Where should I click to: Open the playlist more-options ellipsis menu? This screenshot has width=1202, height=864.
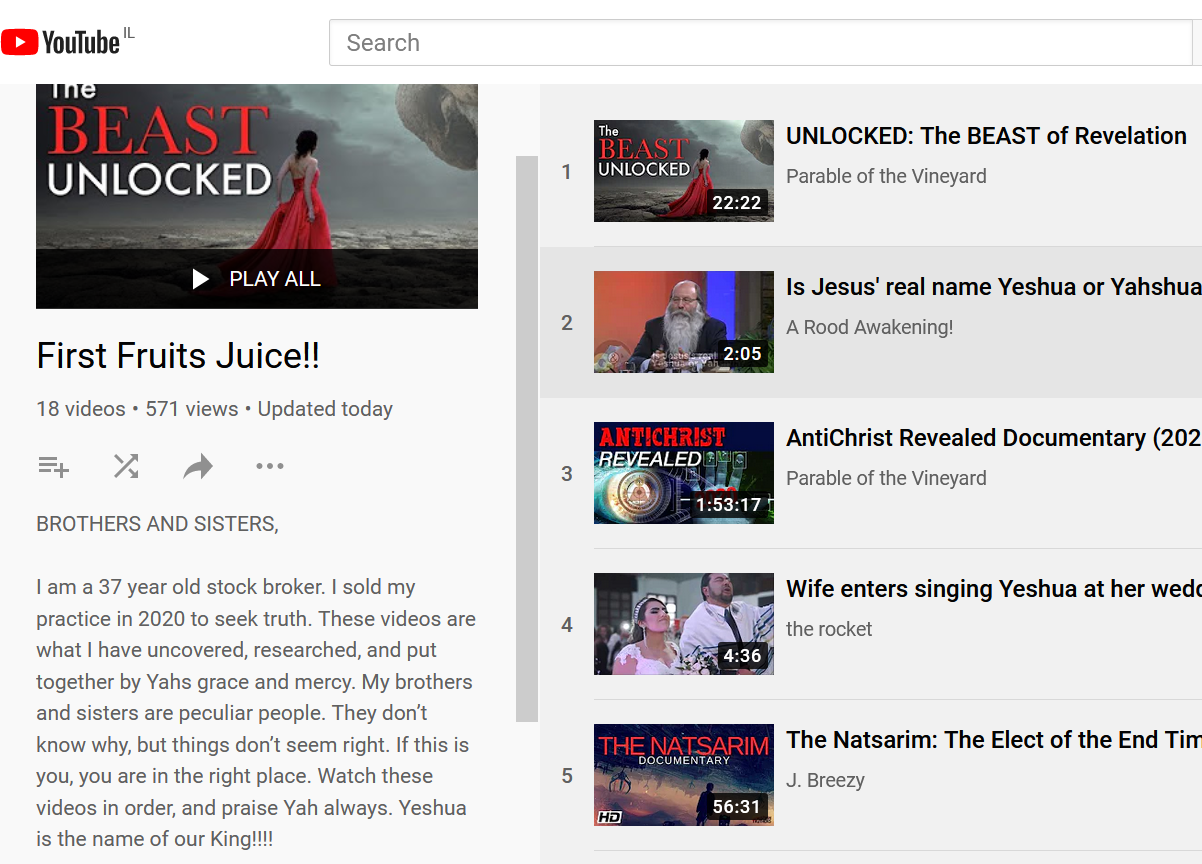coord(269,466)
